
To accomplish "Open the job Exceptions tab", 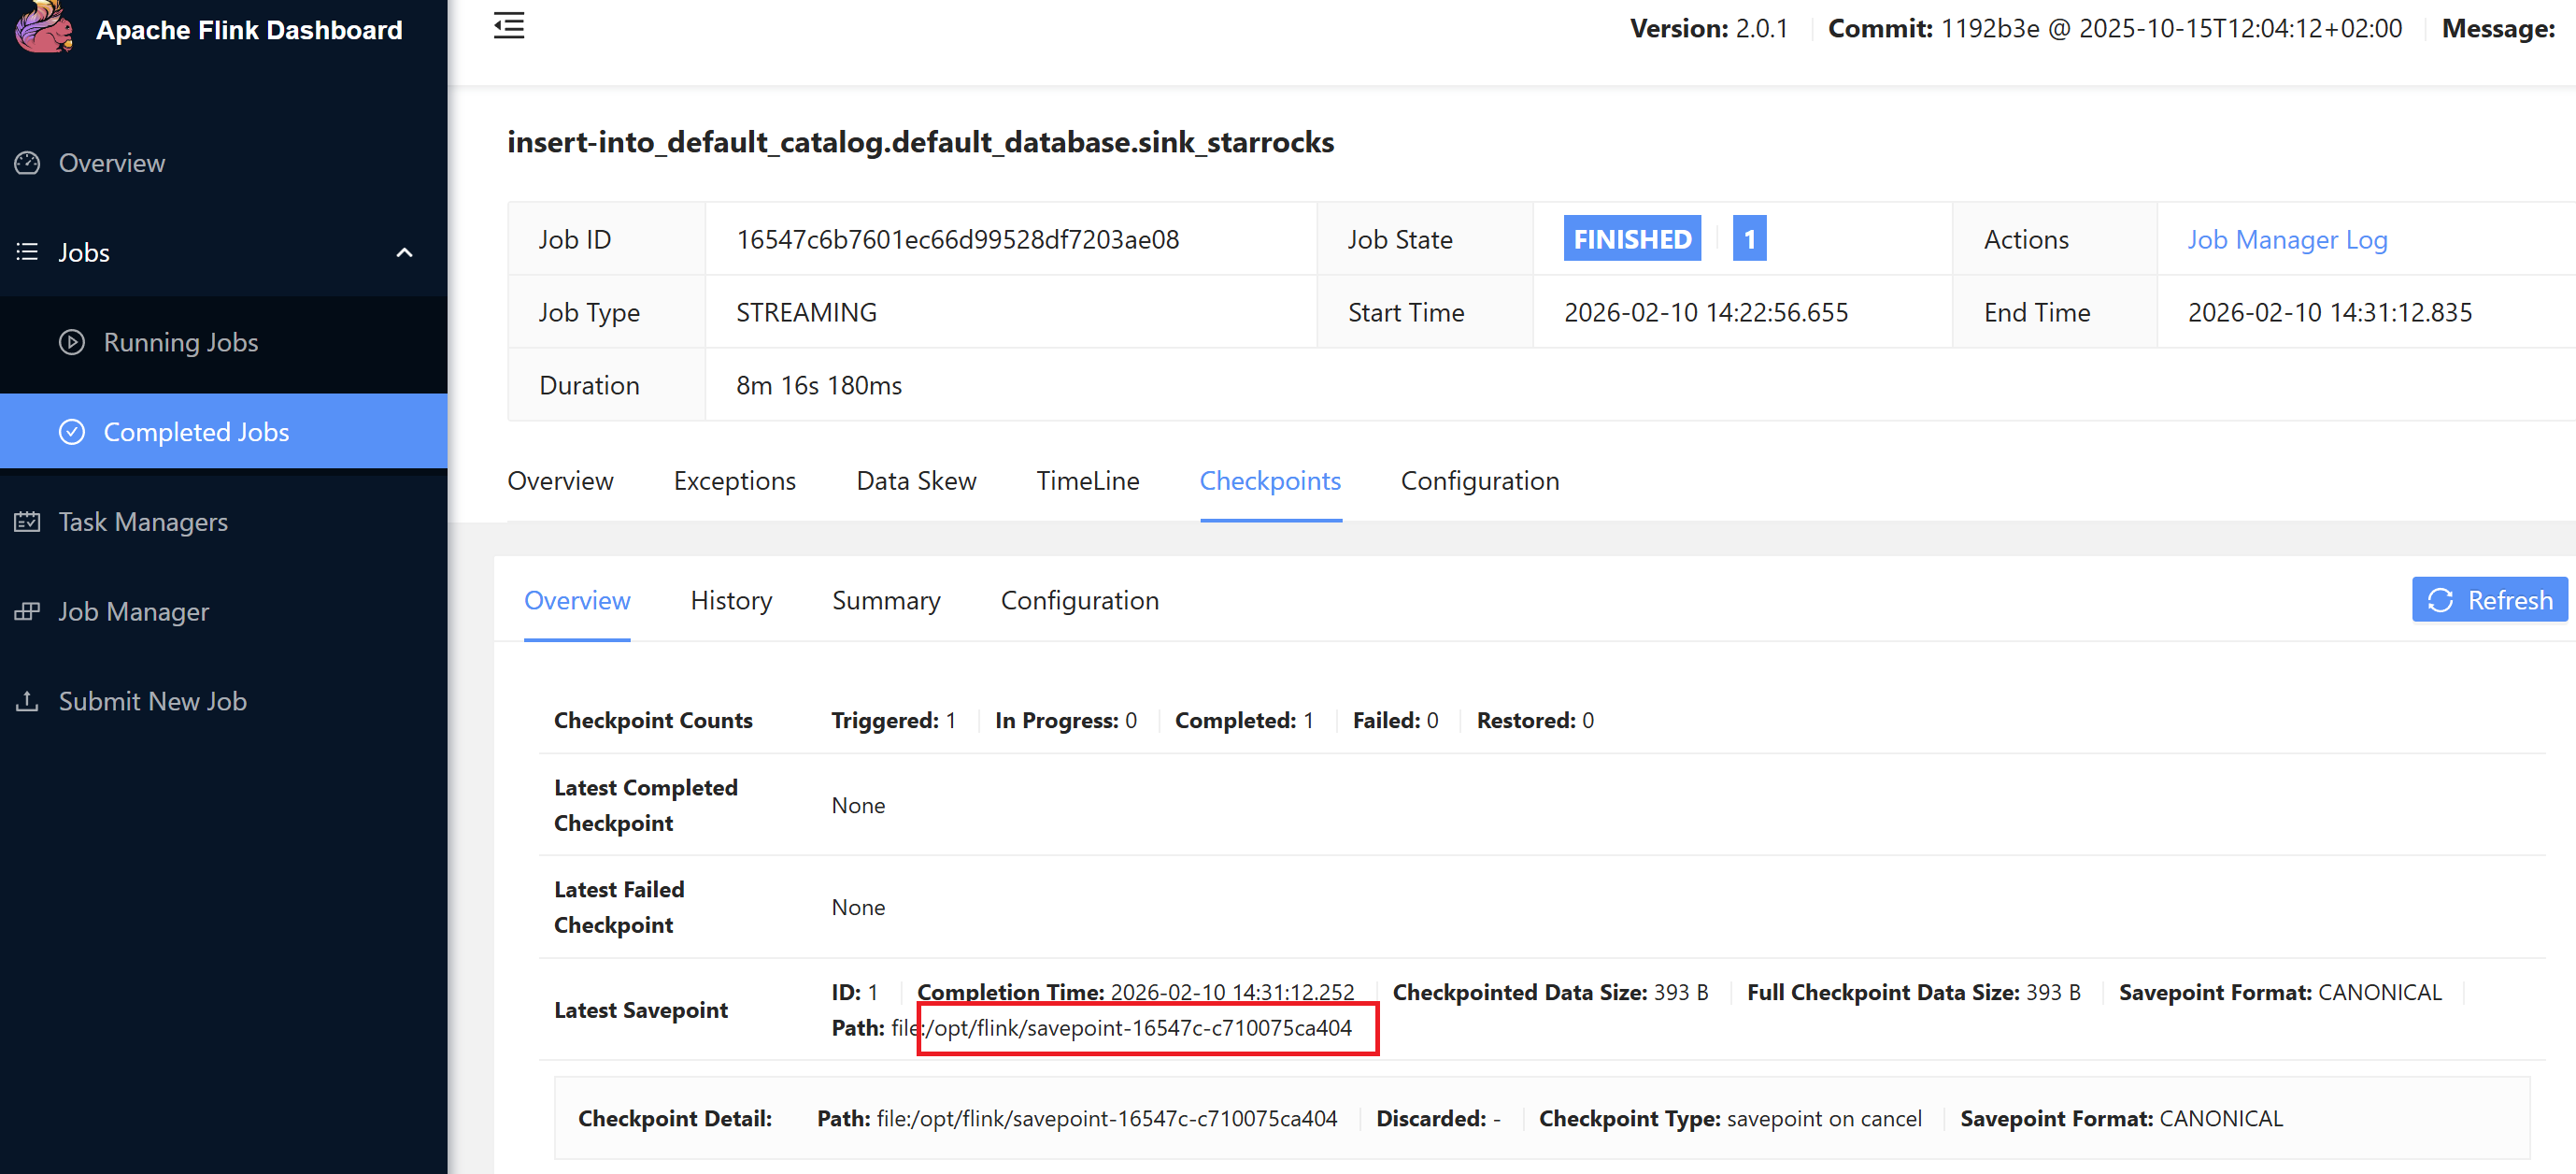I will 734,481.
